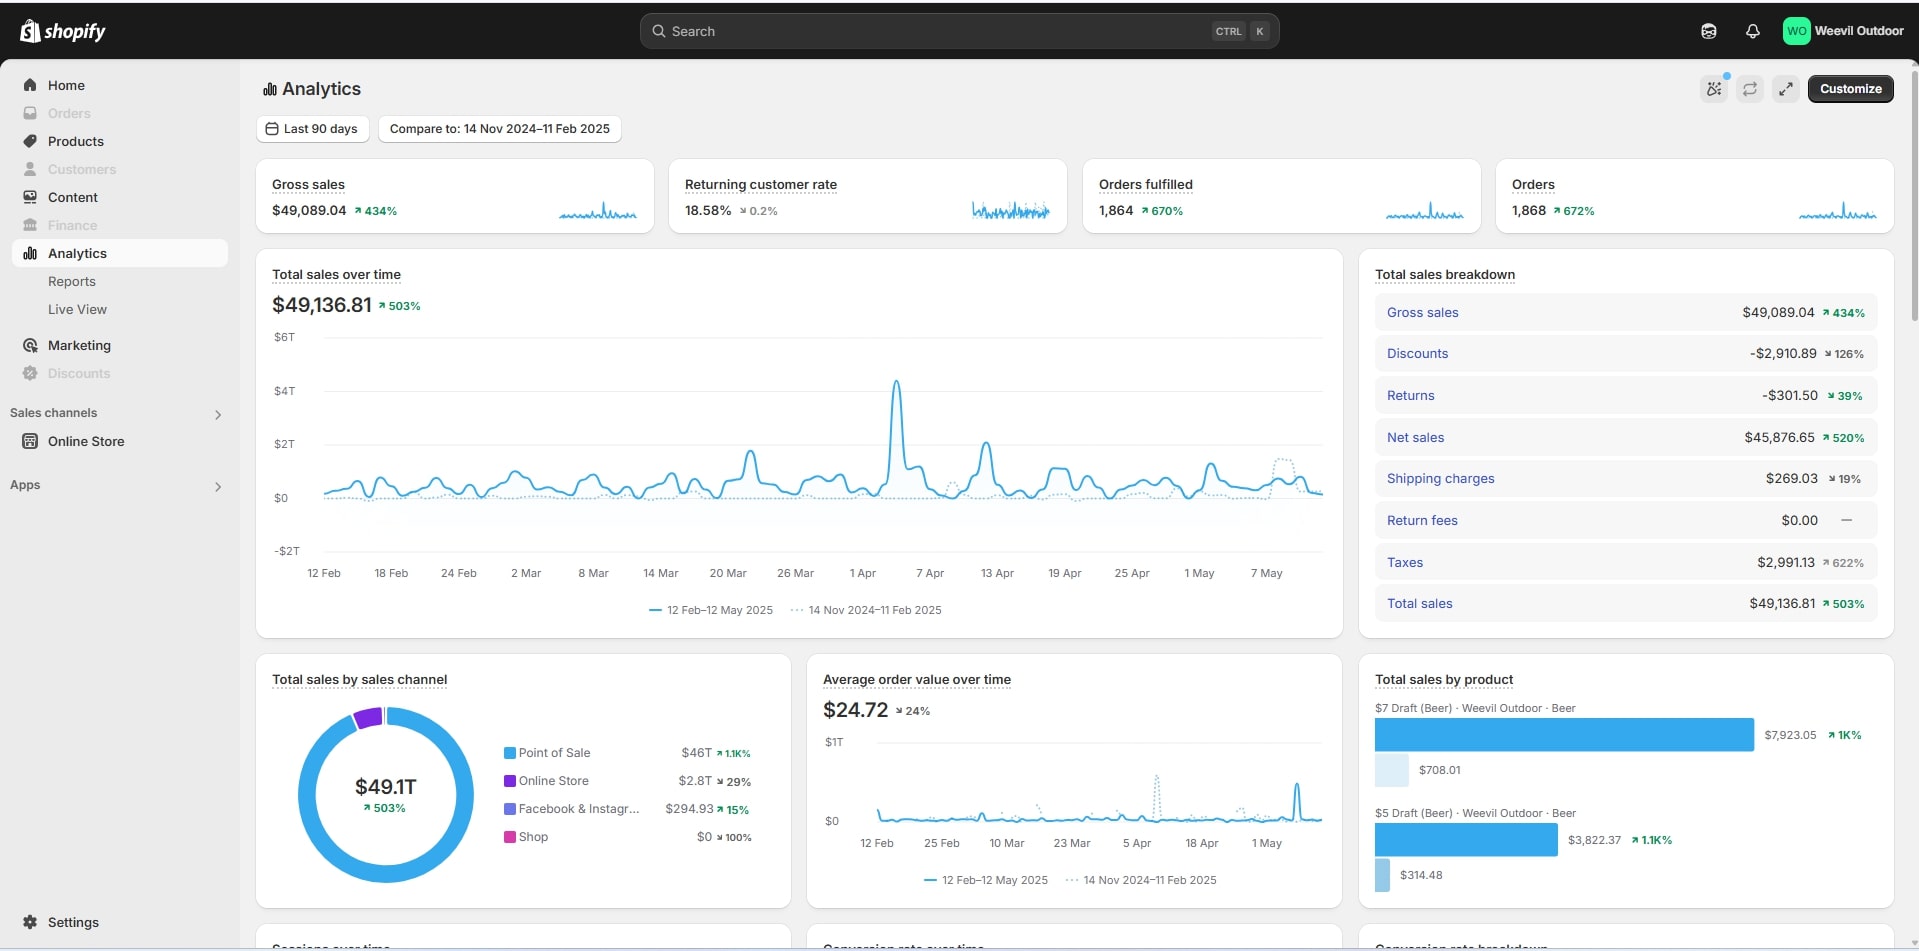
Task: Open the Net sales link
Action: click(x=1415, y=437)
